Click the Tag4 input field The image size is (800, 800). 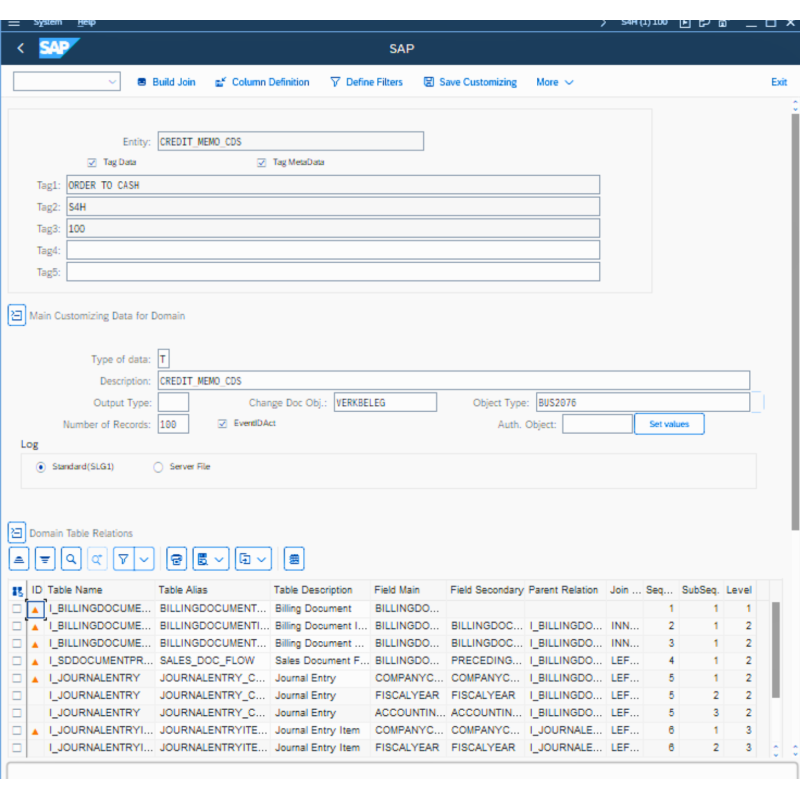333,250
